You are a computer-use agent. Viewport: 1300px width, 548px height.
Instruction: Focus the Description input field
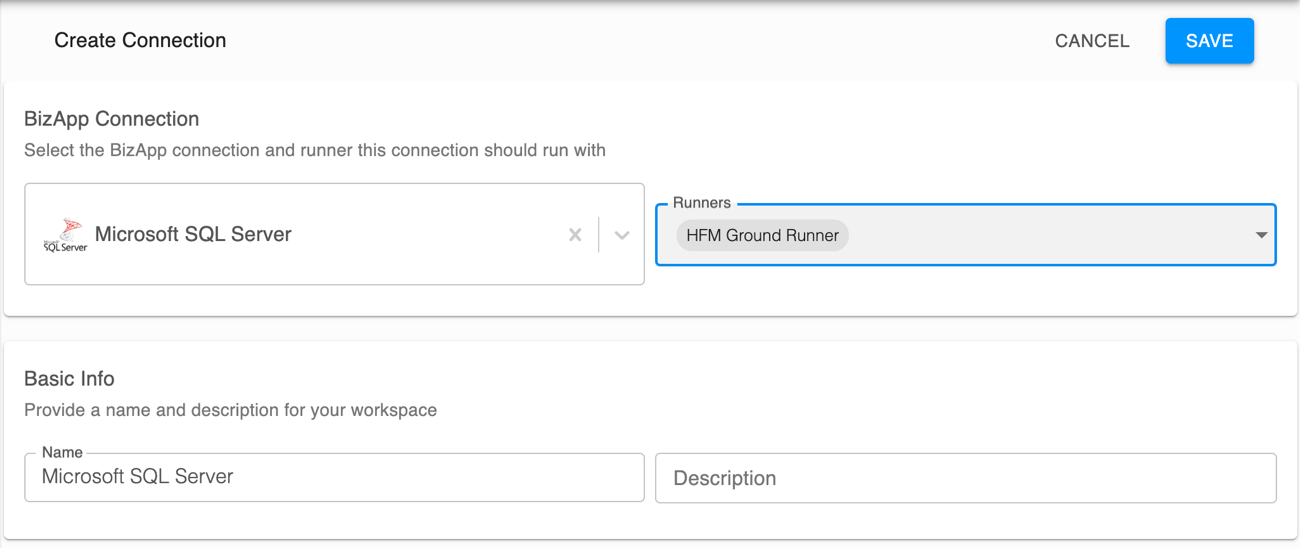pyautogui.click(x=966, y=477)
